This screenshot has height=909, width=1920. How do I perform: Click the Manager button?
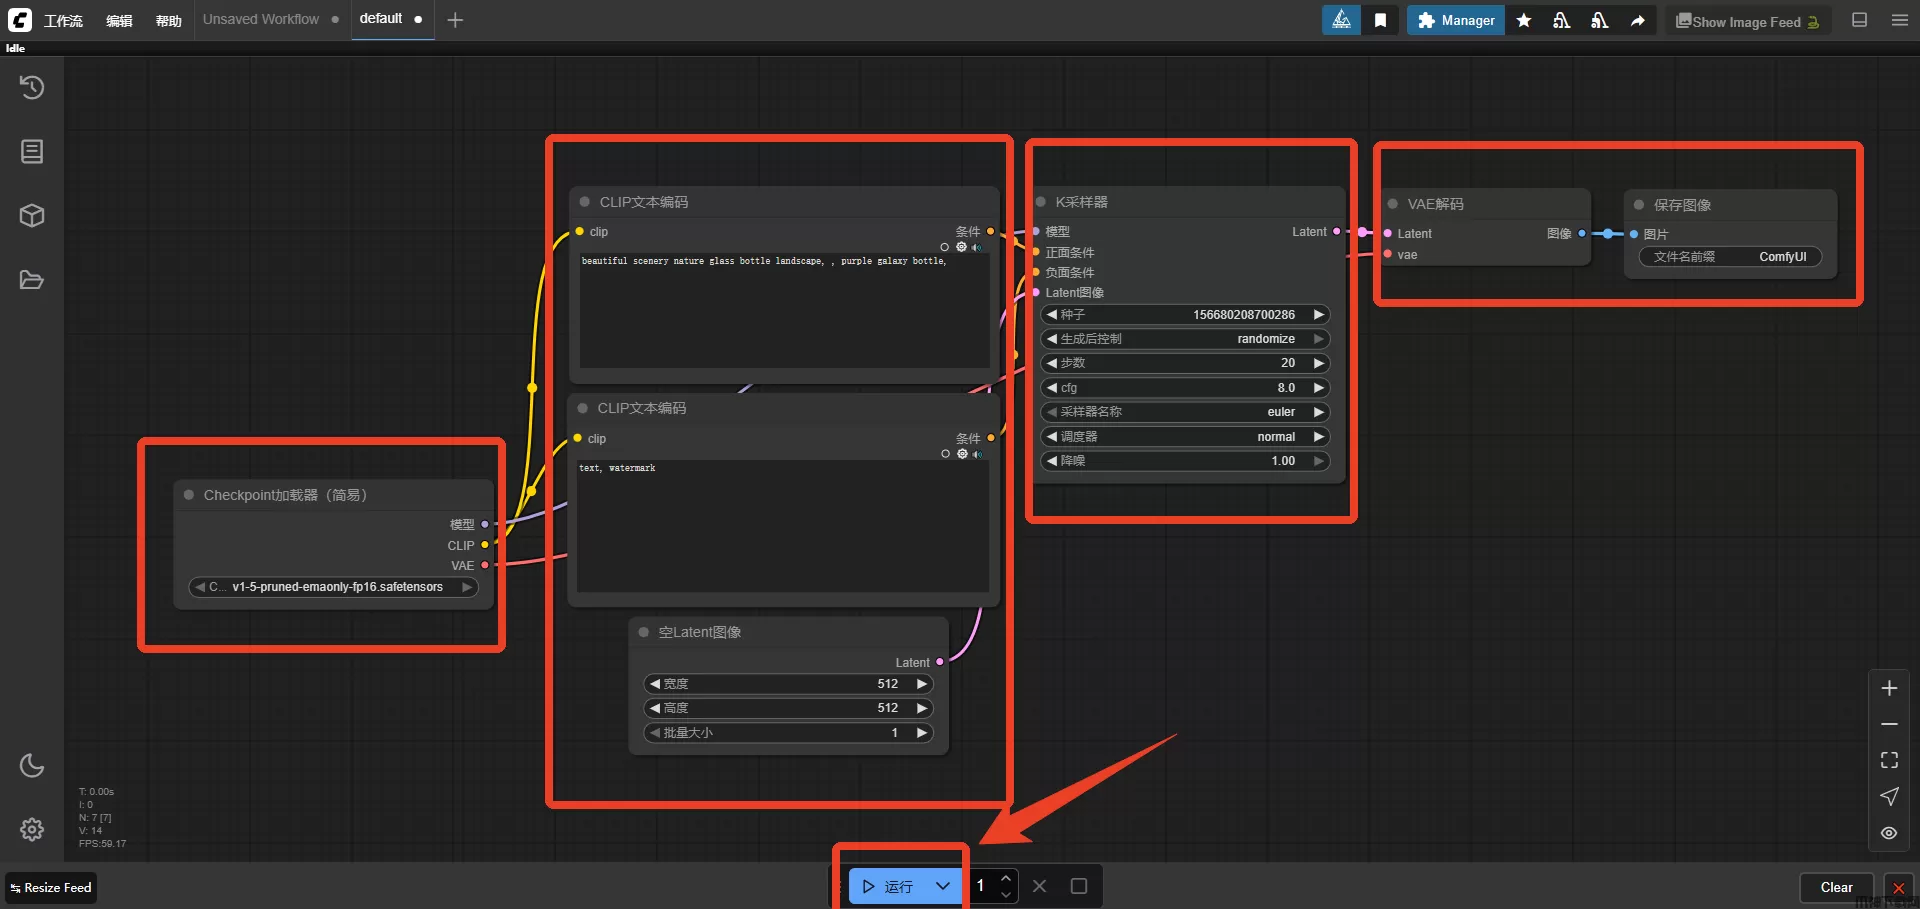(1456, 21)
